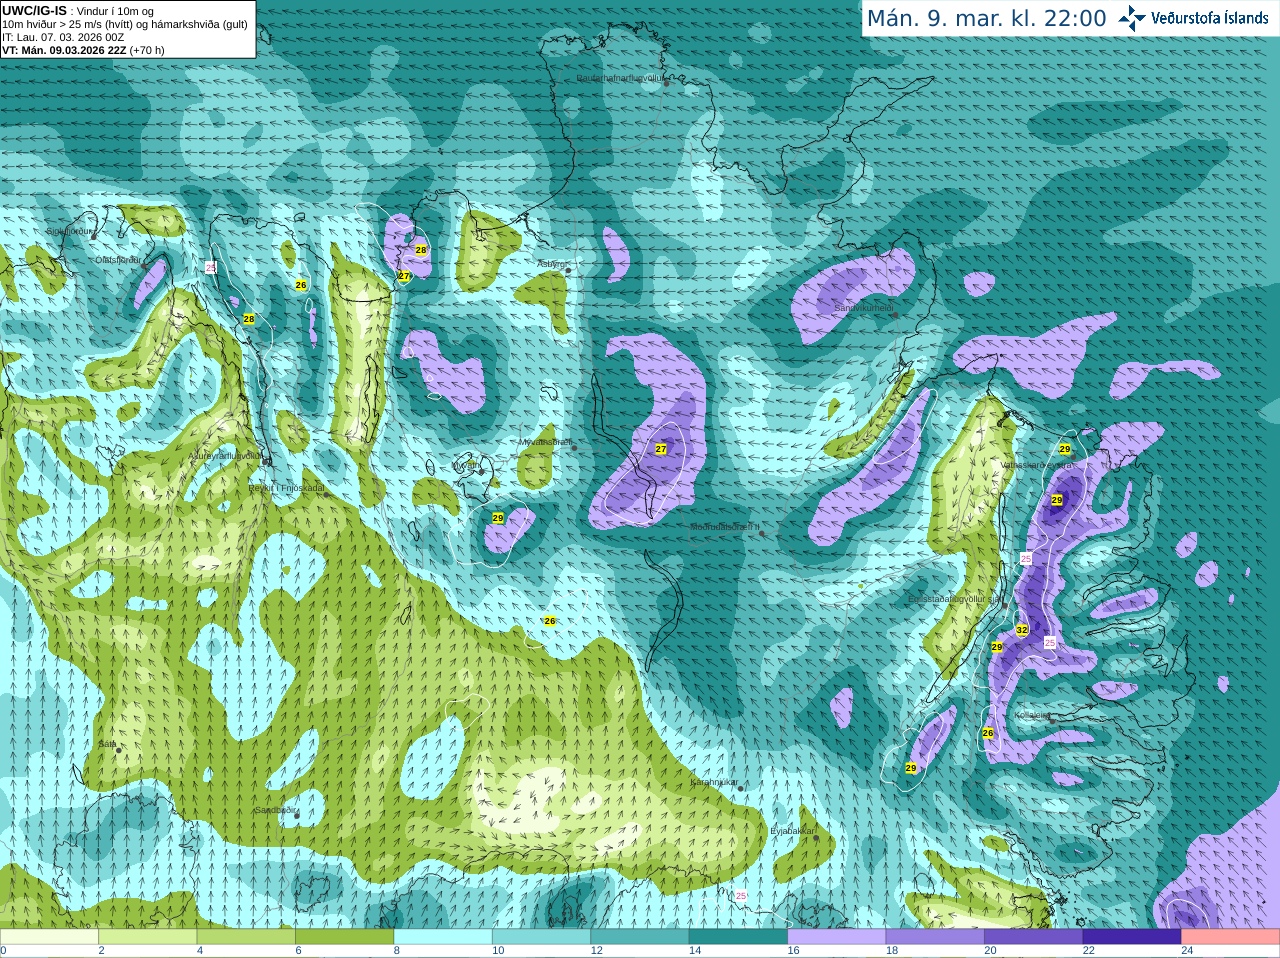Click the Möðrudalsöræfi II station label
1280x958 pixels.
[x=725, y=527]
